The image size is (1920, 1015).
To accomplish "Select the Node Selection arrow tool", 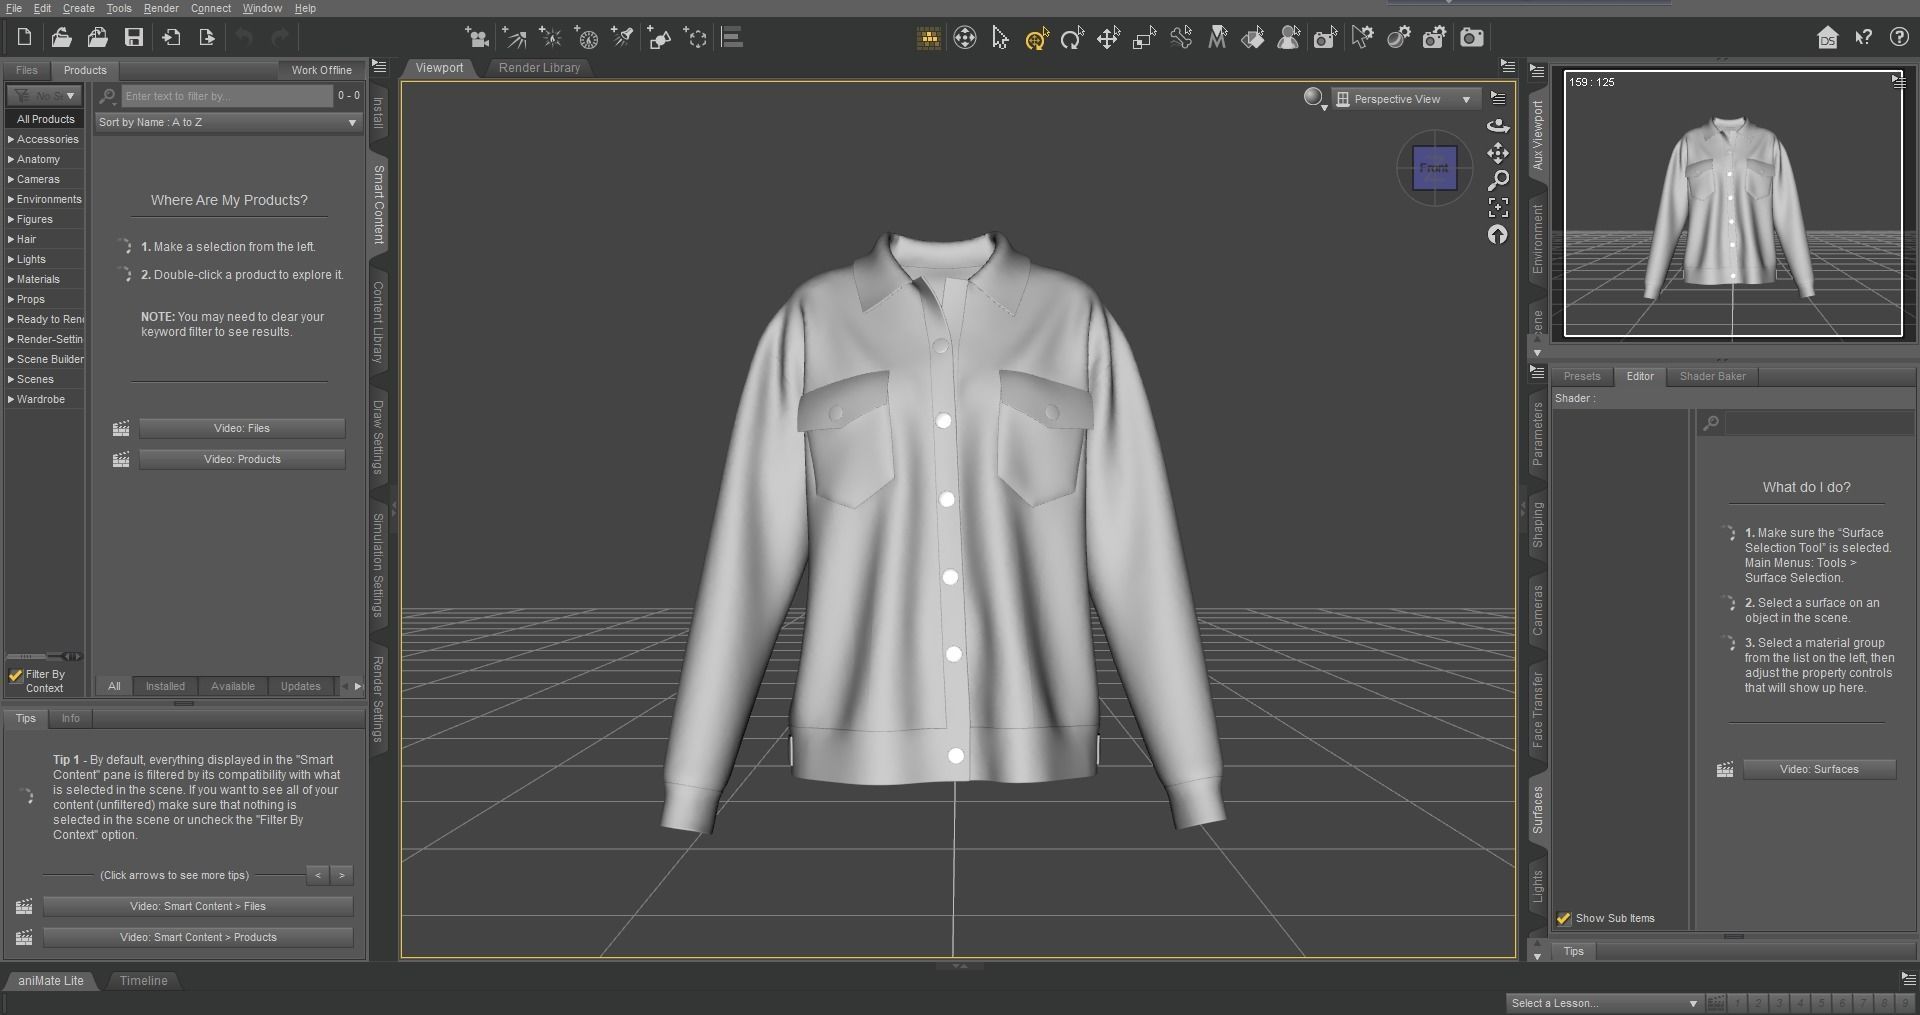I will tap(1000, 38).
